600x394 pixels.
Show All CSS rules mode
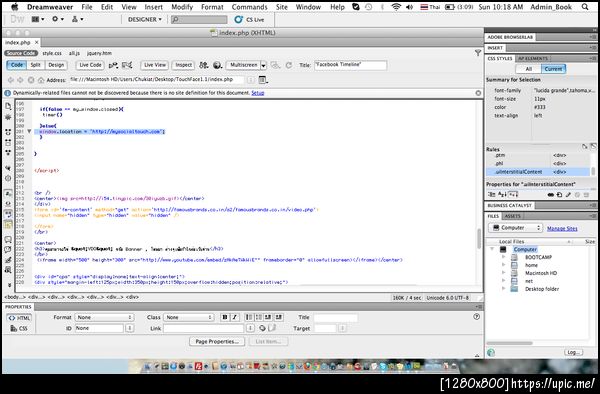click(528, 69)
